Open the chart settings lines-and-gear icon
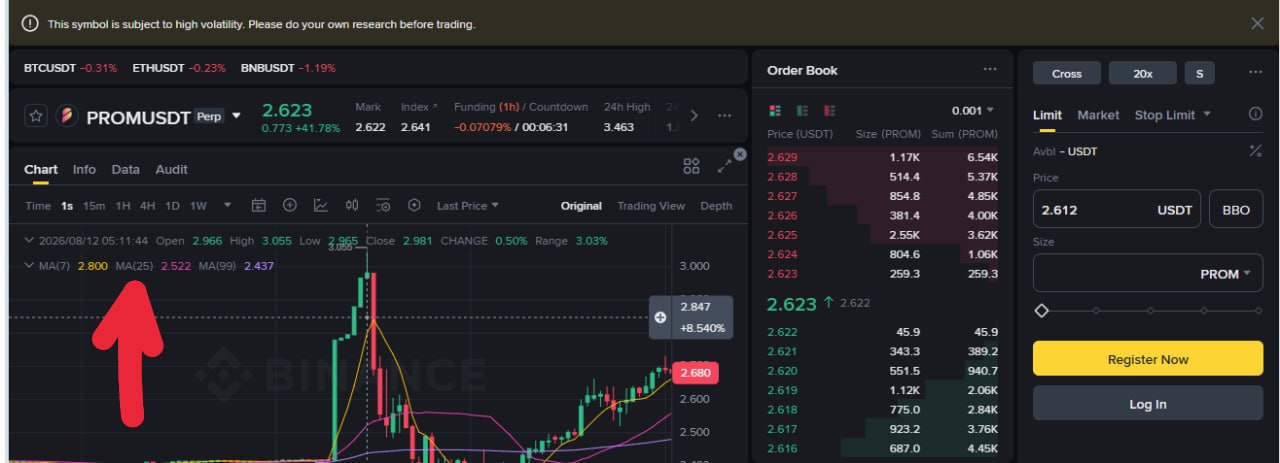Screen dimensions: 1280x463 pos(383,205)
